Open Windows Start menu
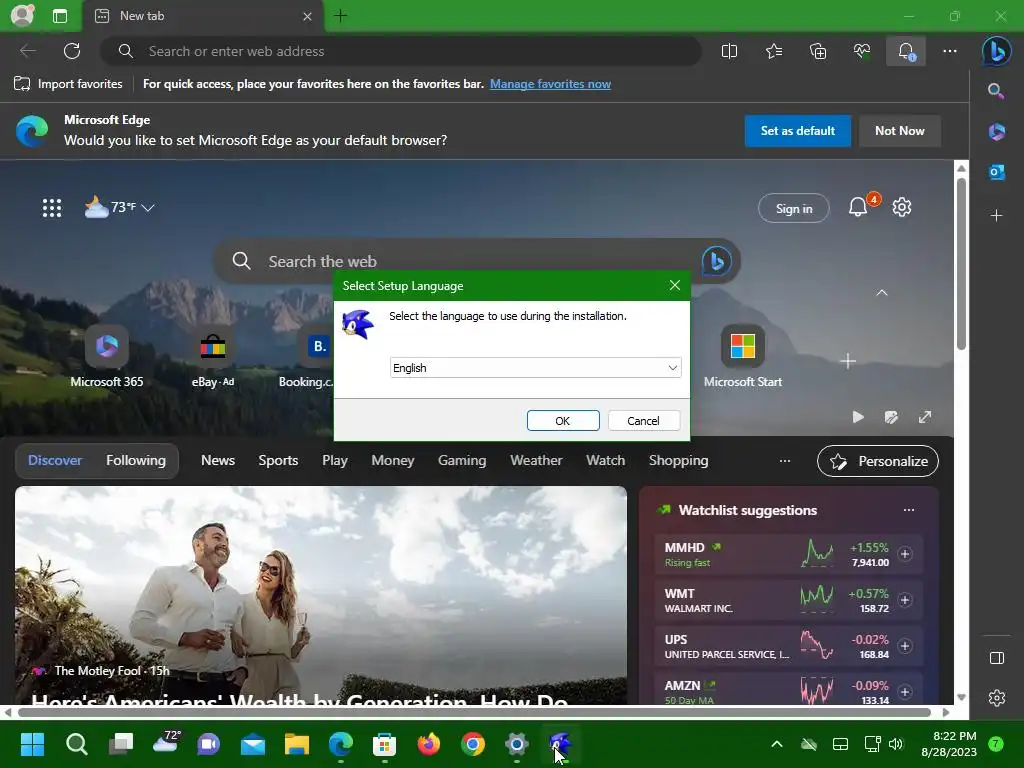 [32, 744]
